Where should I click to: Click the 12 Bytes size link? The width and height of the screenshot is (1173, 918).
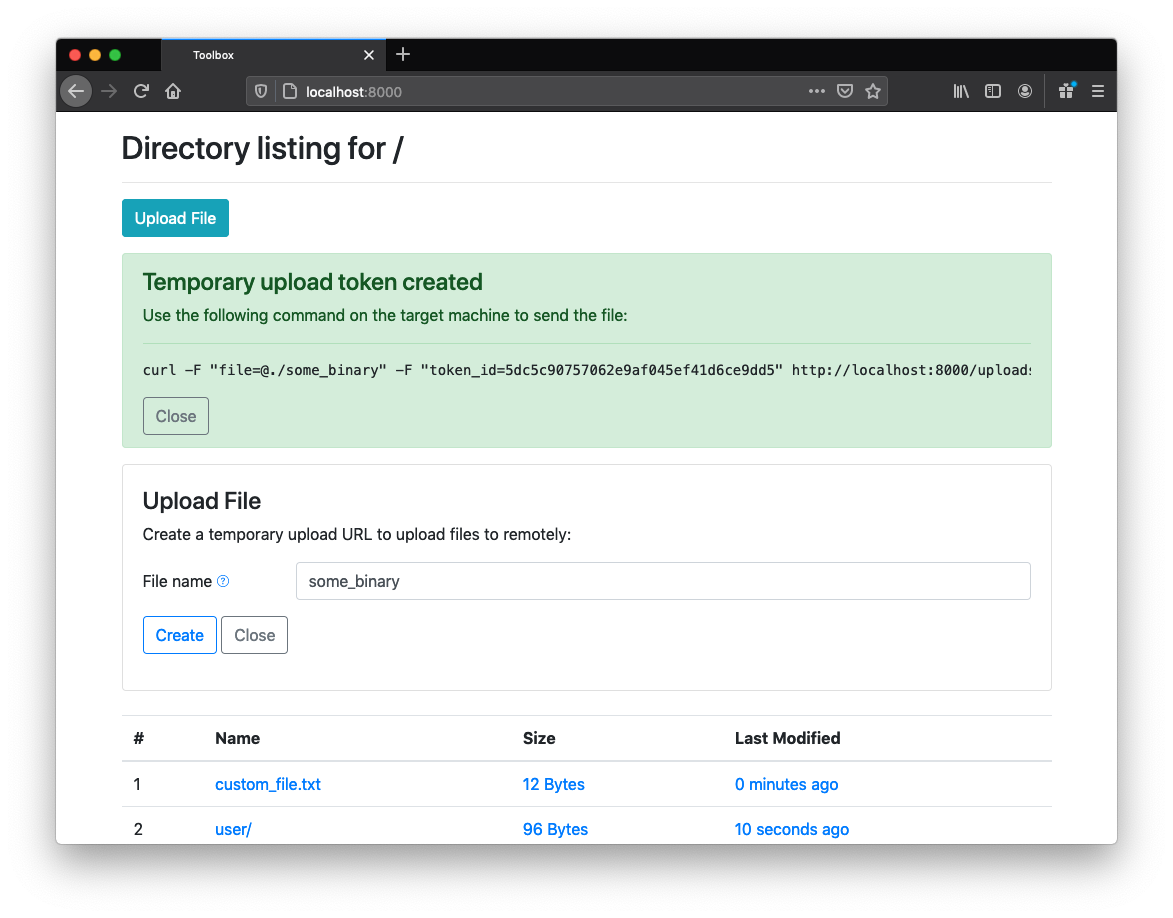click(554, 784)
